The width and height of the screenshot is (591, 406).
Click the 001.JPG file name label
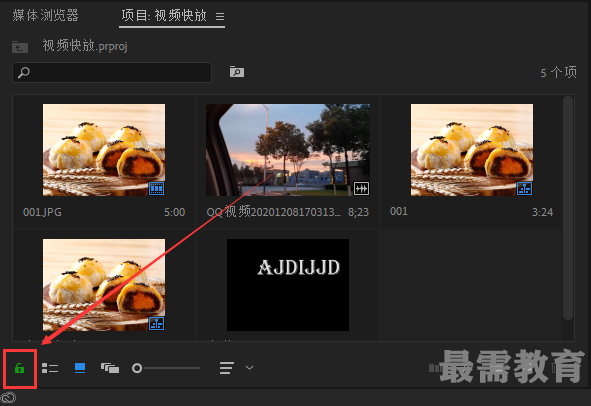[x=42, y=212]
